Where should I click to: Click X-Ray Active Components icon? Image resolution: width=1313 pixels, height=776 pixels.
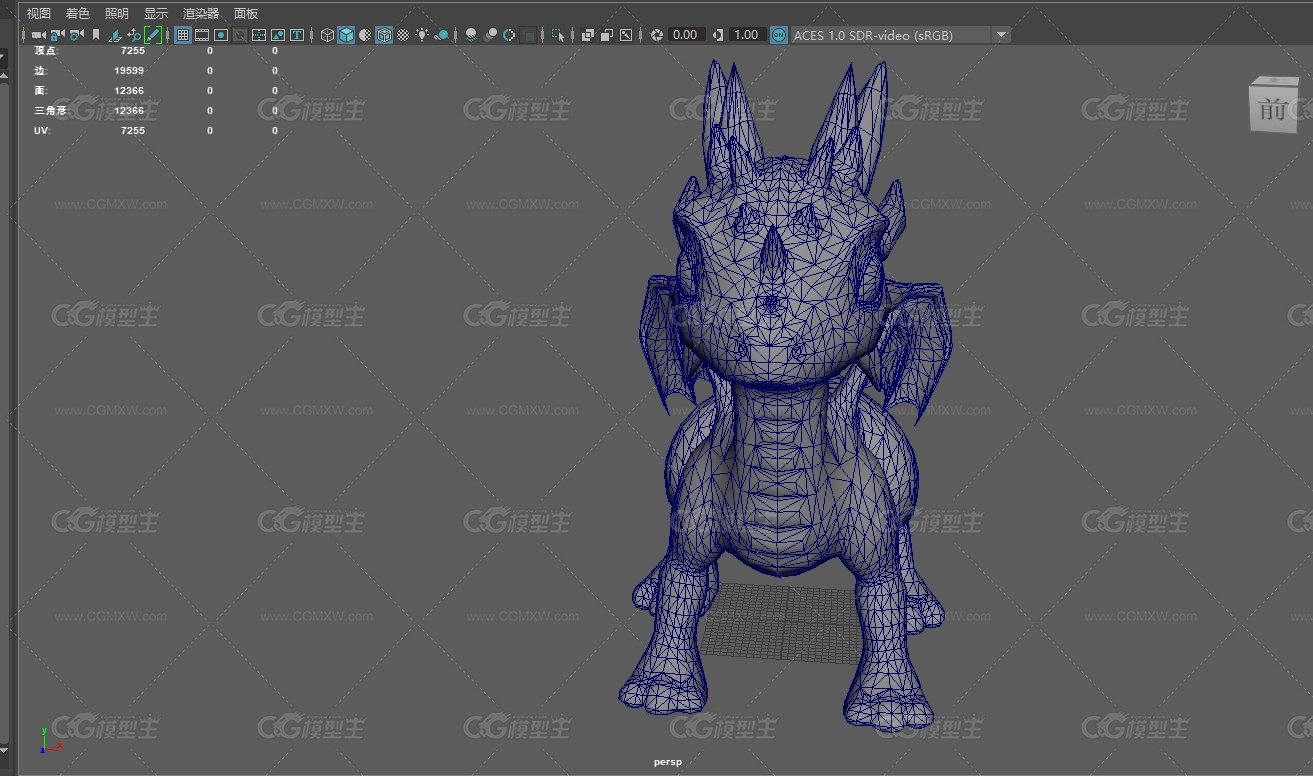(x=607, y=35)
